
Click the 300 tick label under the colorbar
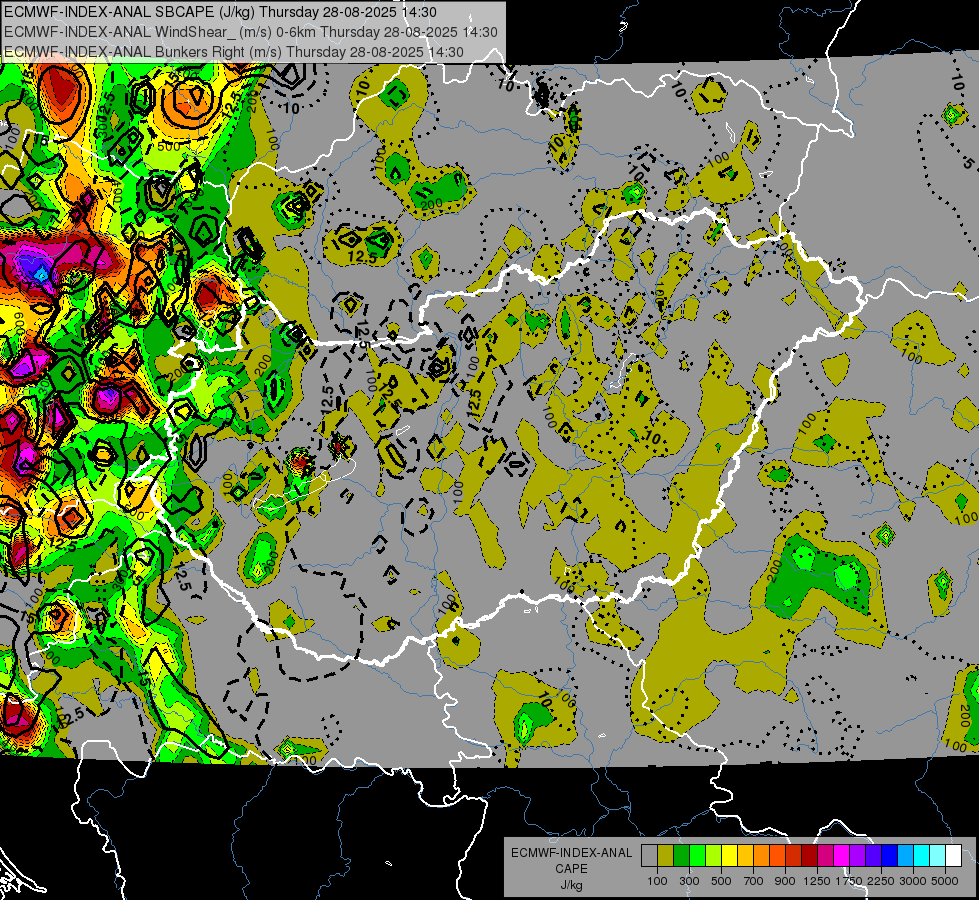coord(689,881)
